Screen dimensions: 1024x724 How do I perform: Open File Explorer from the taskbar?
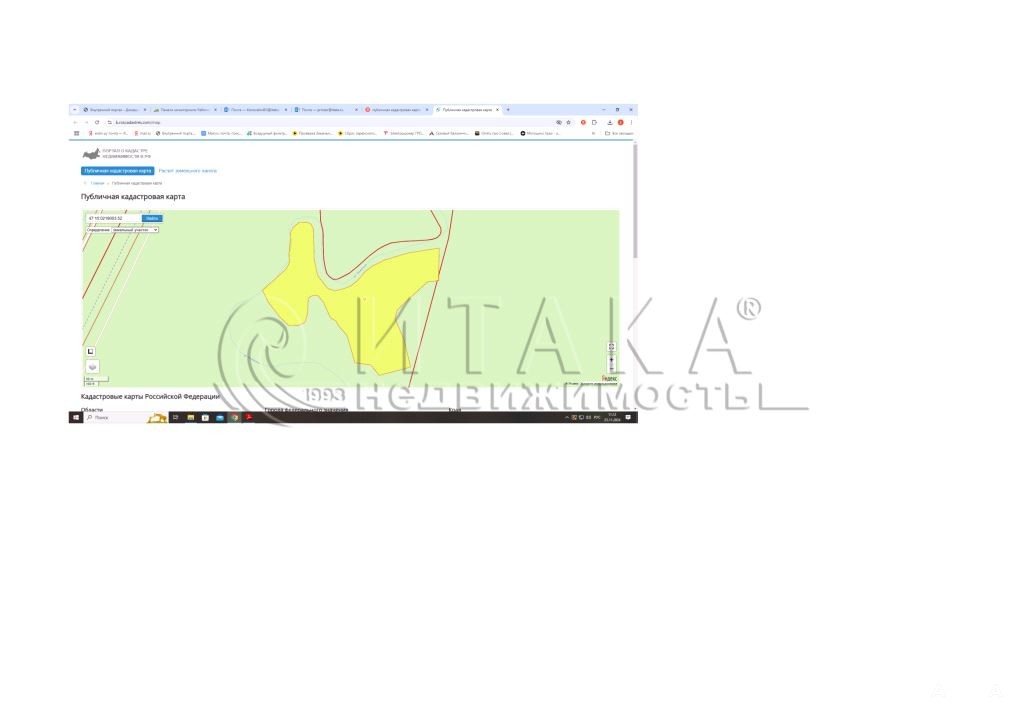point(191,417)
